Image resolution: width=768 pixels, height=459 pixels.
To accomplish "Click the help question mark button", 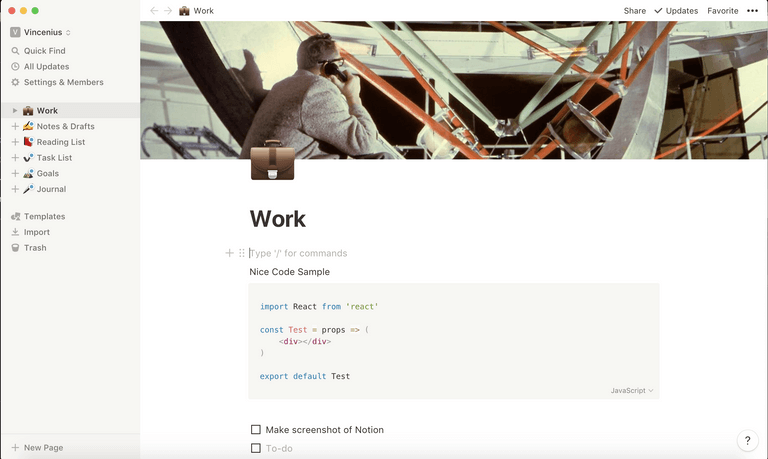I will point(747,440).
